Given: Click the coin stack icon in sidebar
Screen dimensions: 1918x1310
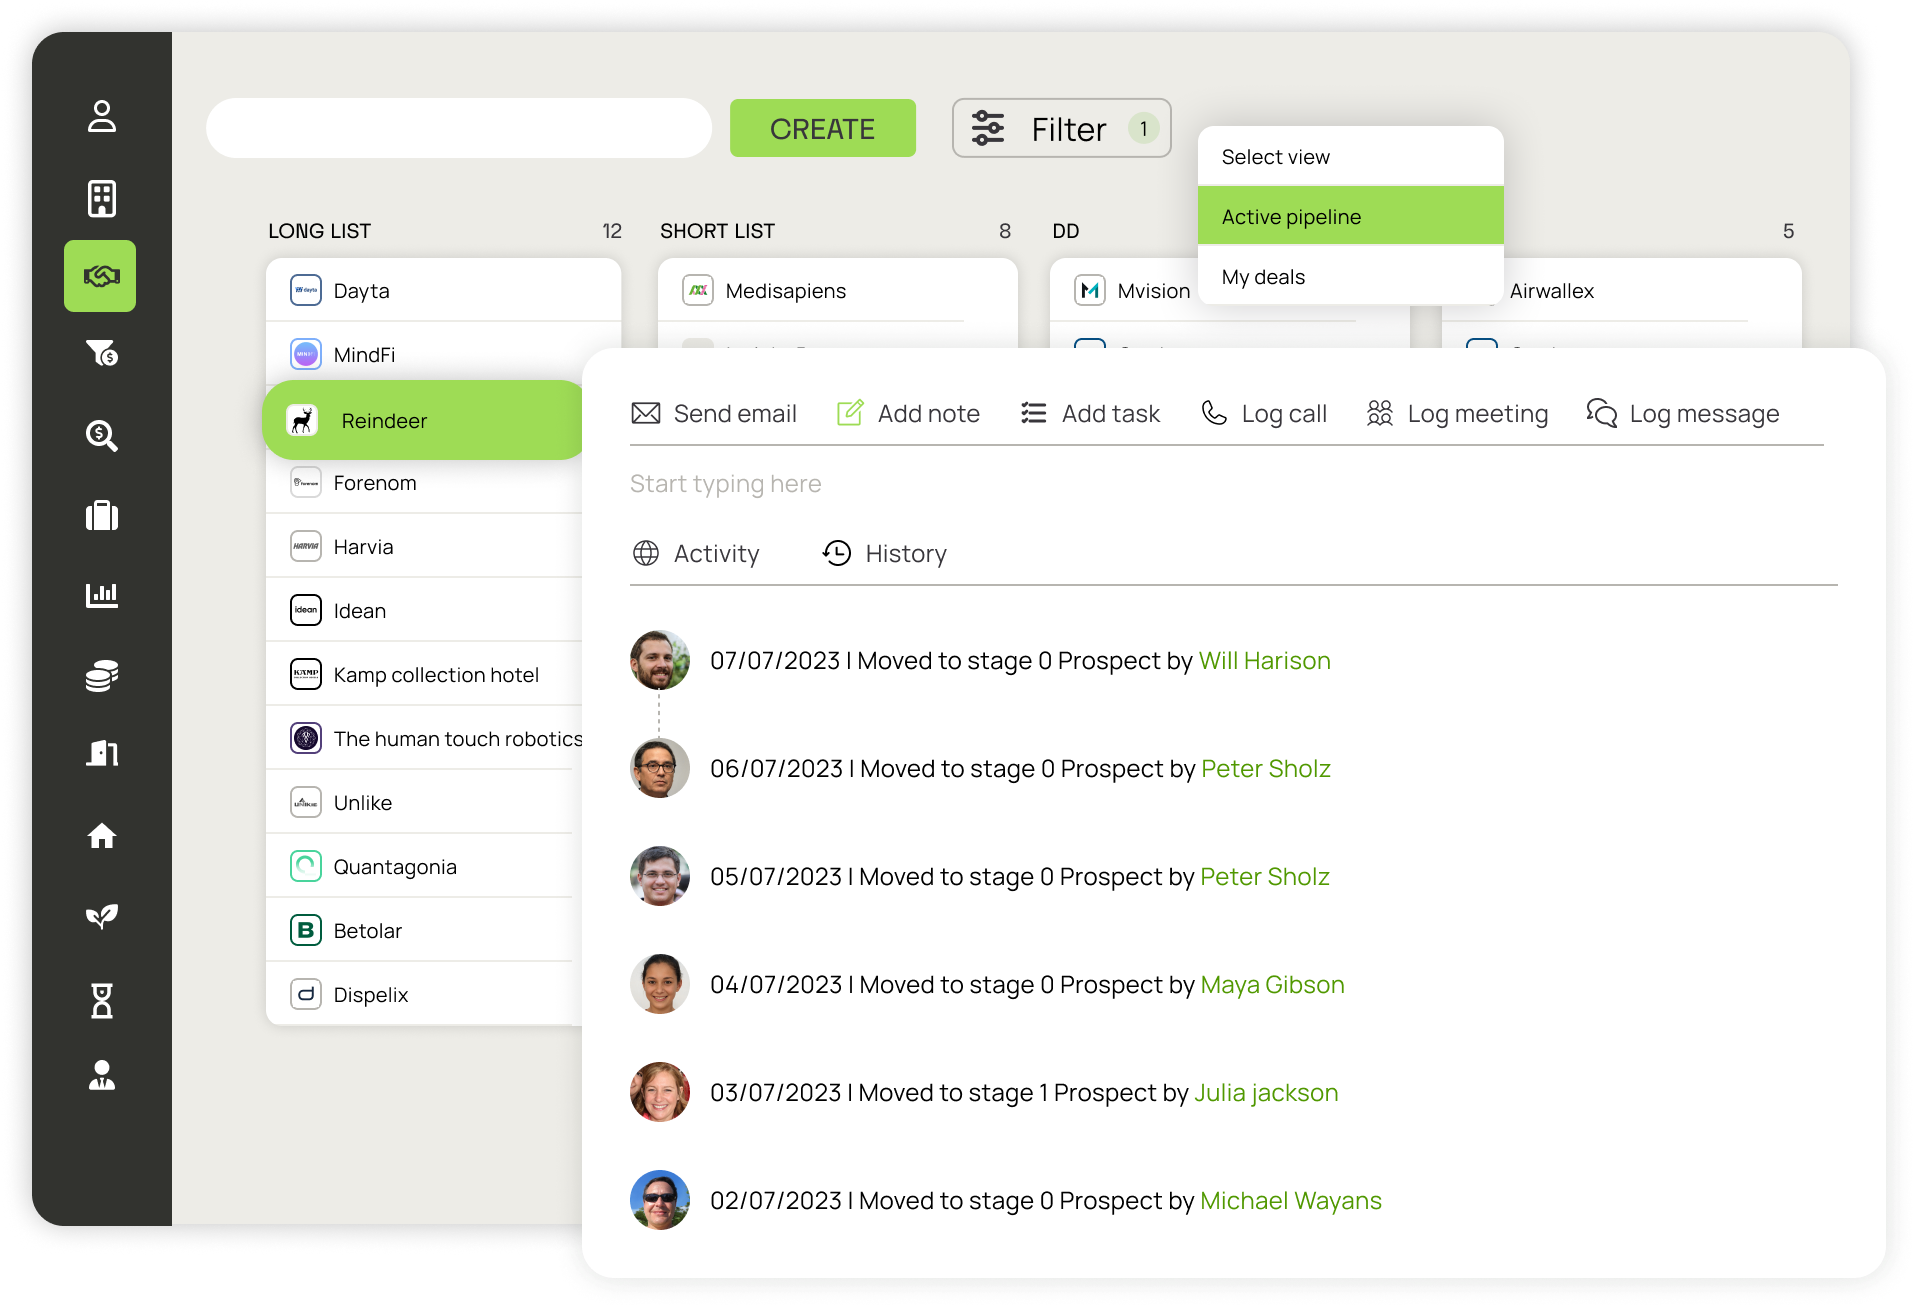Looking at the screenshot, I should [x=101, y=676].
